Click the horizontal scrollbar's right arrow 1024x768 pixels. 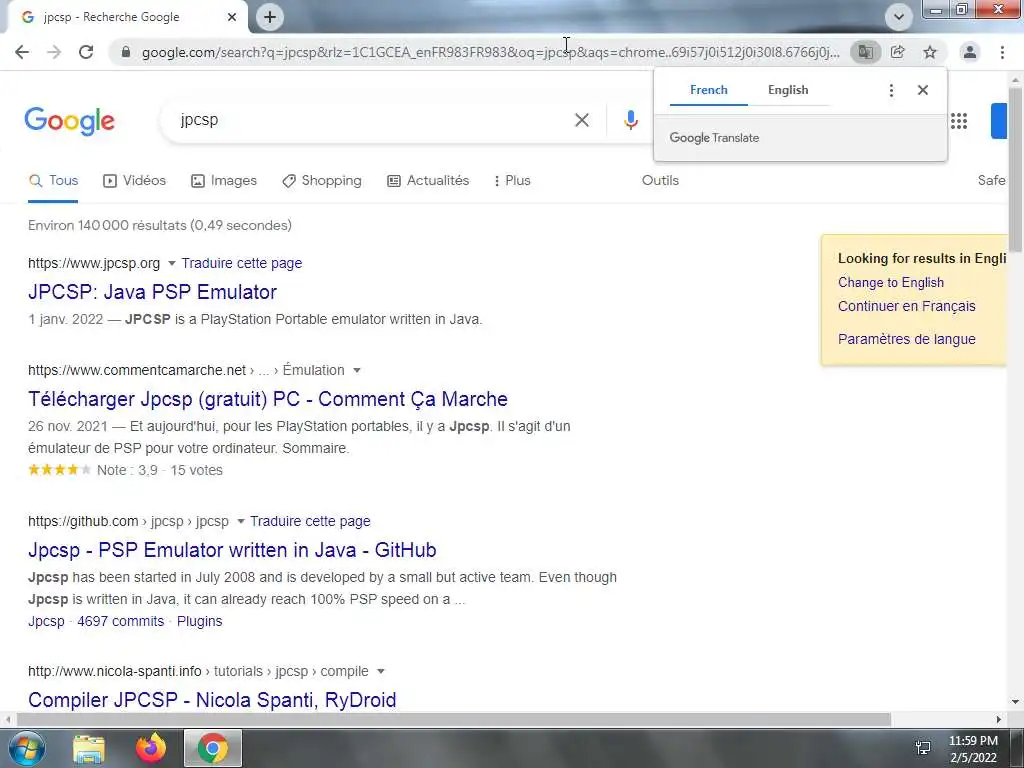[x=999, y=719]
